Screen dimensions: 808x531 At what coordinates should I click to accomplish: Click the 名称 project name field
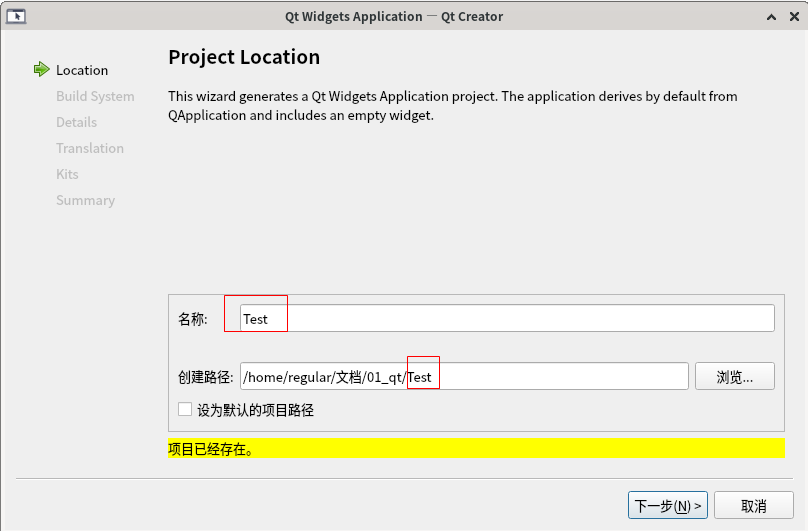(507, 318)
